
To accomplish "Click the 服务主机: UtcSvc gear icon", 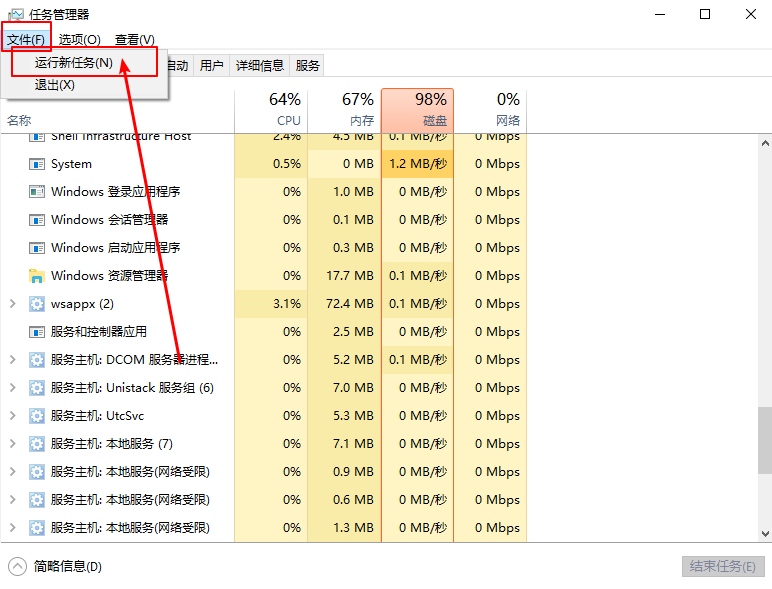I will point(37,416).
